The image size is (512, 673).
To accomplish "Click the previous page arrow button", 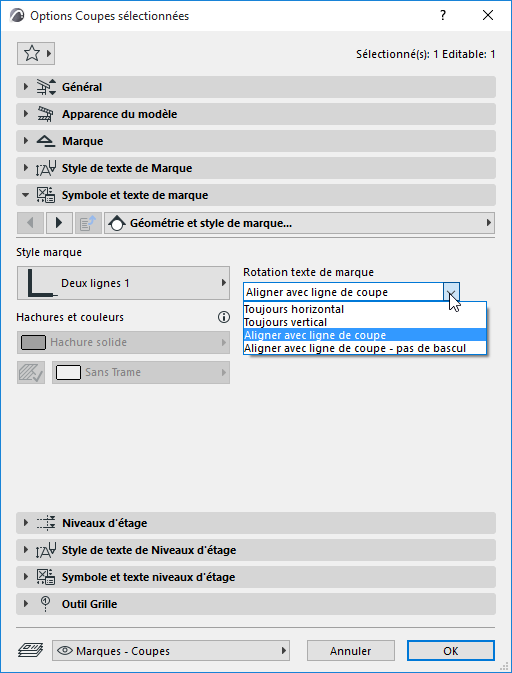I will pyautogui.click(x=30, y=222).
